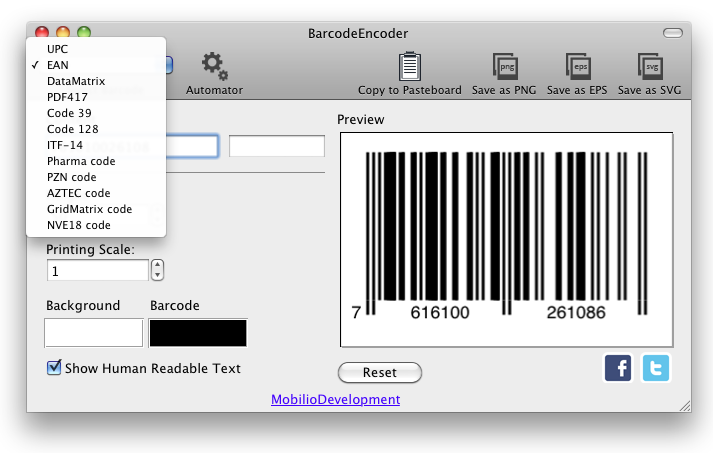Click the Automator toolbar label
This screenshot has height=453, width=713.
[x=215, y=90]
